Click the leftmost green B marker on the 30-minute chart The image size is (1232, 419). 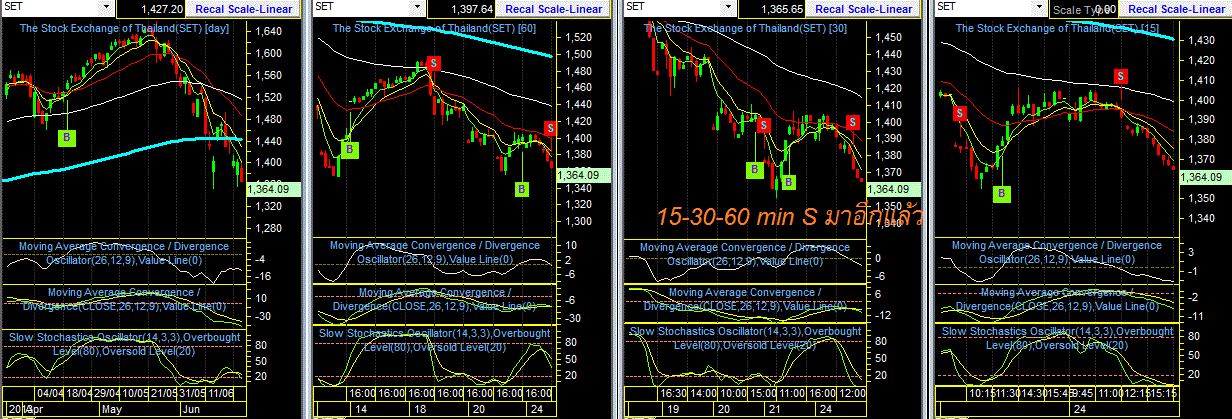[754, 170]
